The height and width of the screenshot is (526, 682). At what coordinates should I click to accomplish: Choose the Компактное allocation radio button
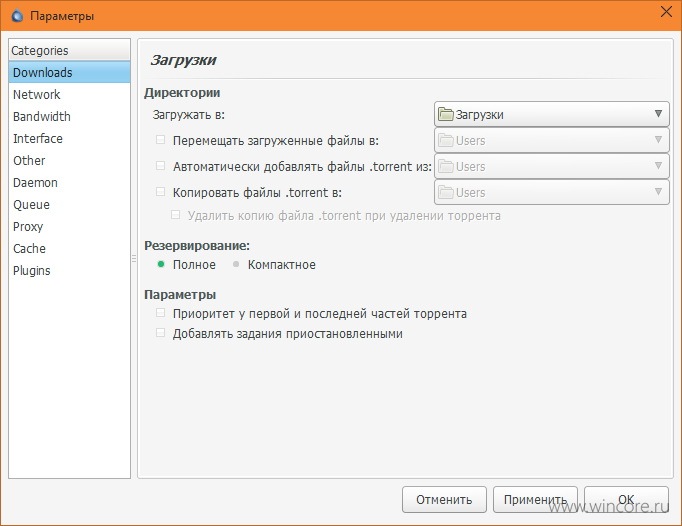tap(236, 264)
